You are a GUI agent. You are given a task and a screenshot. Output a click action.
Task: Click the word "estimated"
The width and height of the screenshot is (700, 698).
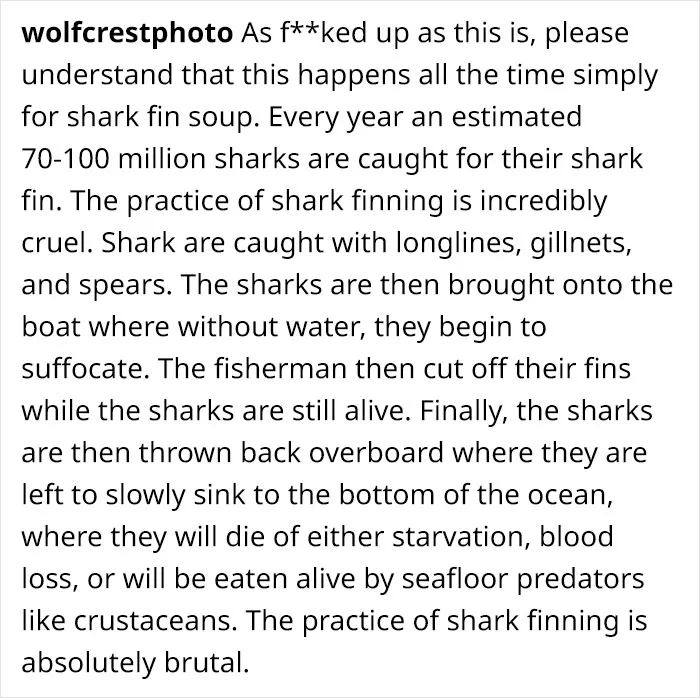pyautogui.click(x=517, y=117)
